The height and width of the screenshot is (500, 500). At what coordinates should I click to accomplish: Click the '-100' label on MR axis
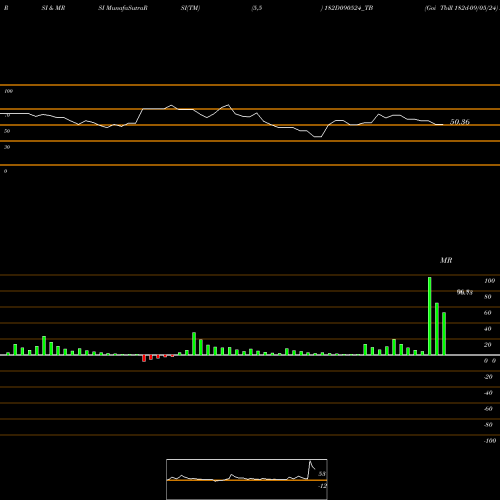pyautogui.click(x=490, y=441)
